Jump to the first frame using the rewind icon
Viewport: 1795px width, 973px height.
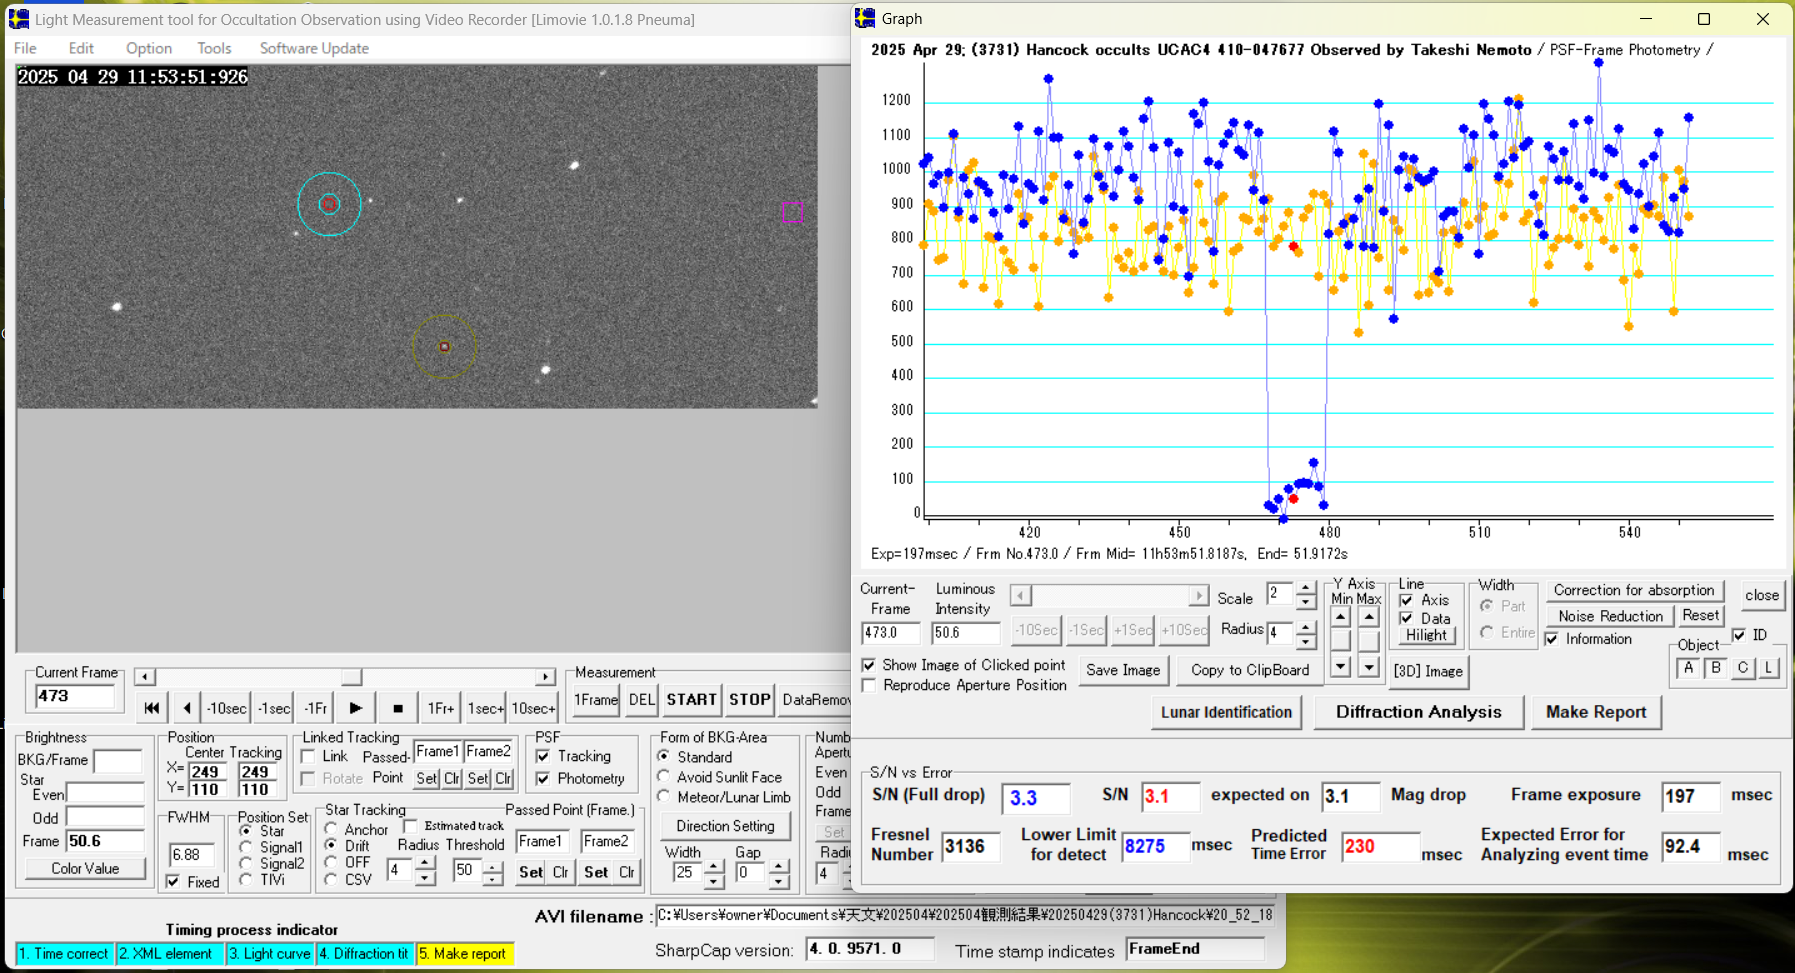[151, 708]
